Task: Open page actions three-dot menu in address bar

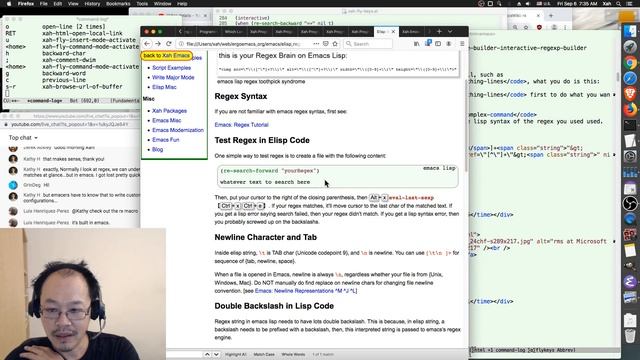Action: (316, 44)
